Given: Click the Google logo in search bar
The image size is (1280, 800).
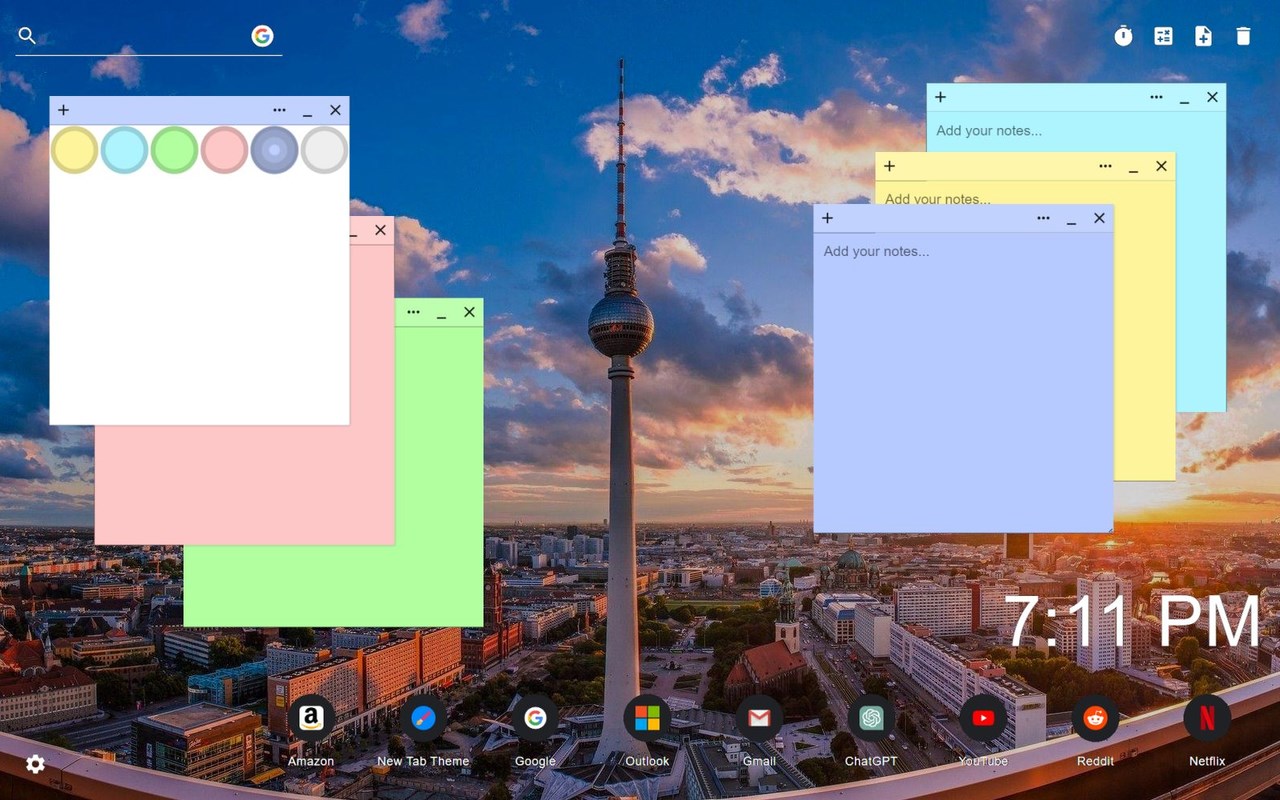Looking at the screenshot, I should coord(262,36).
